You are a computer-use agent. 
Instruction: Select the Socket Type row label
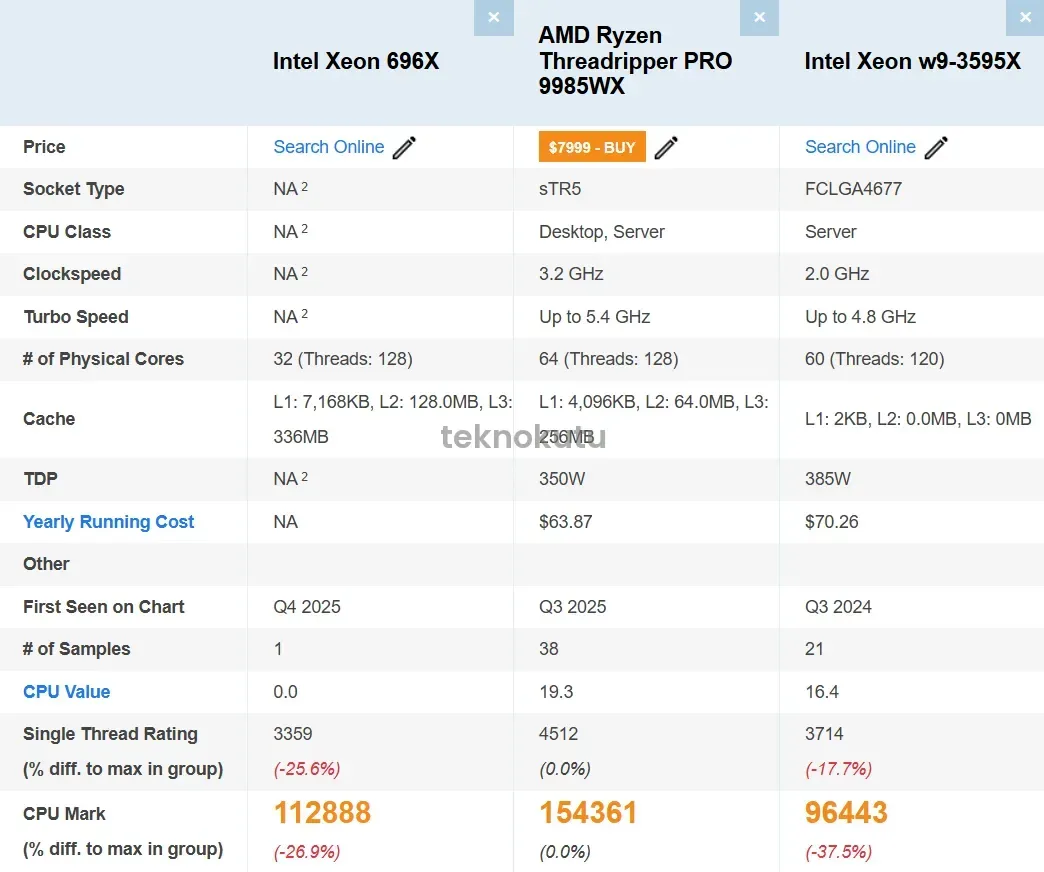coord(74,189)
